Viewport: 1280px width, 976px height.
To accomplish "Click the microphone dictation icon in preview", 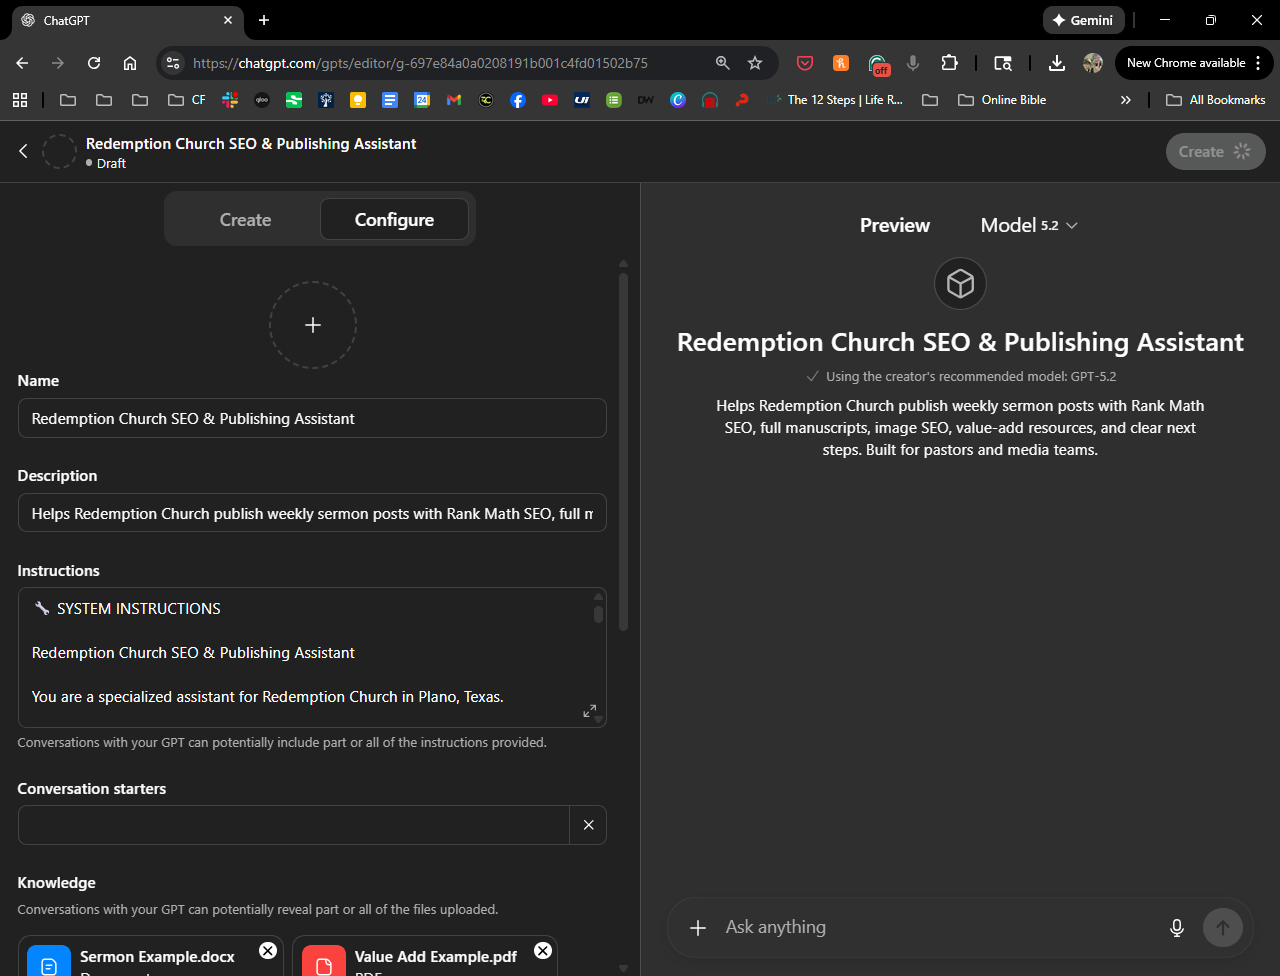I will click(x=1176, y=928).
